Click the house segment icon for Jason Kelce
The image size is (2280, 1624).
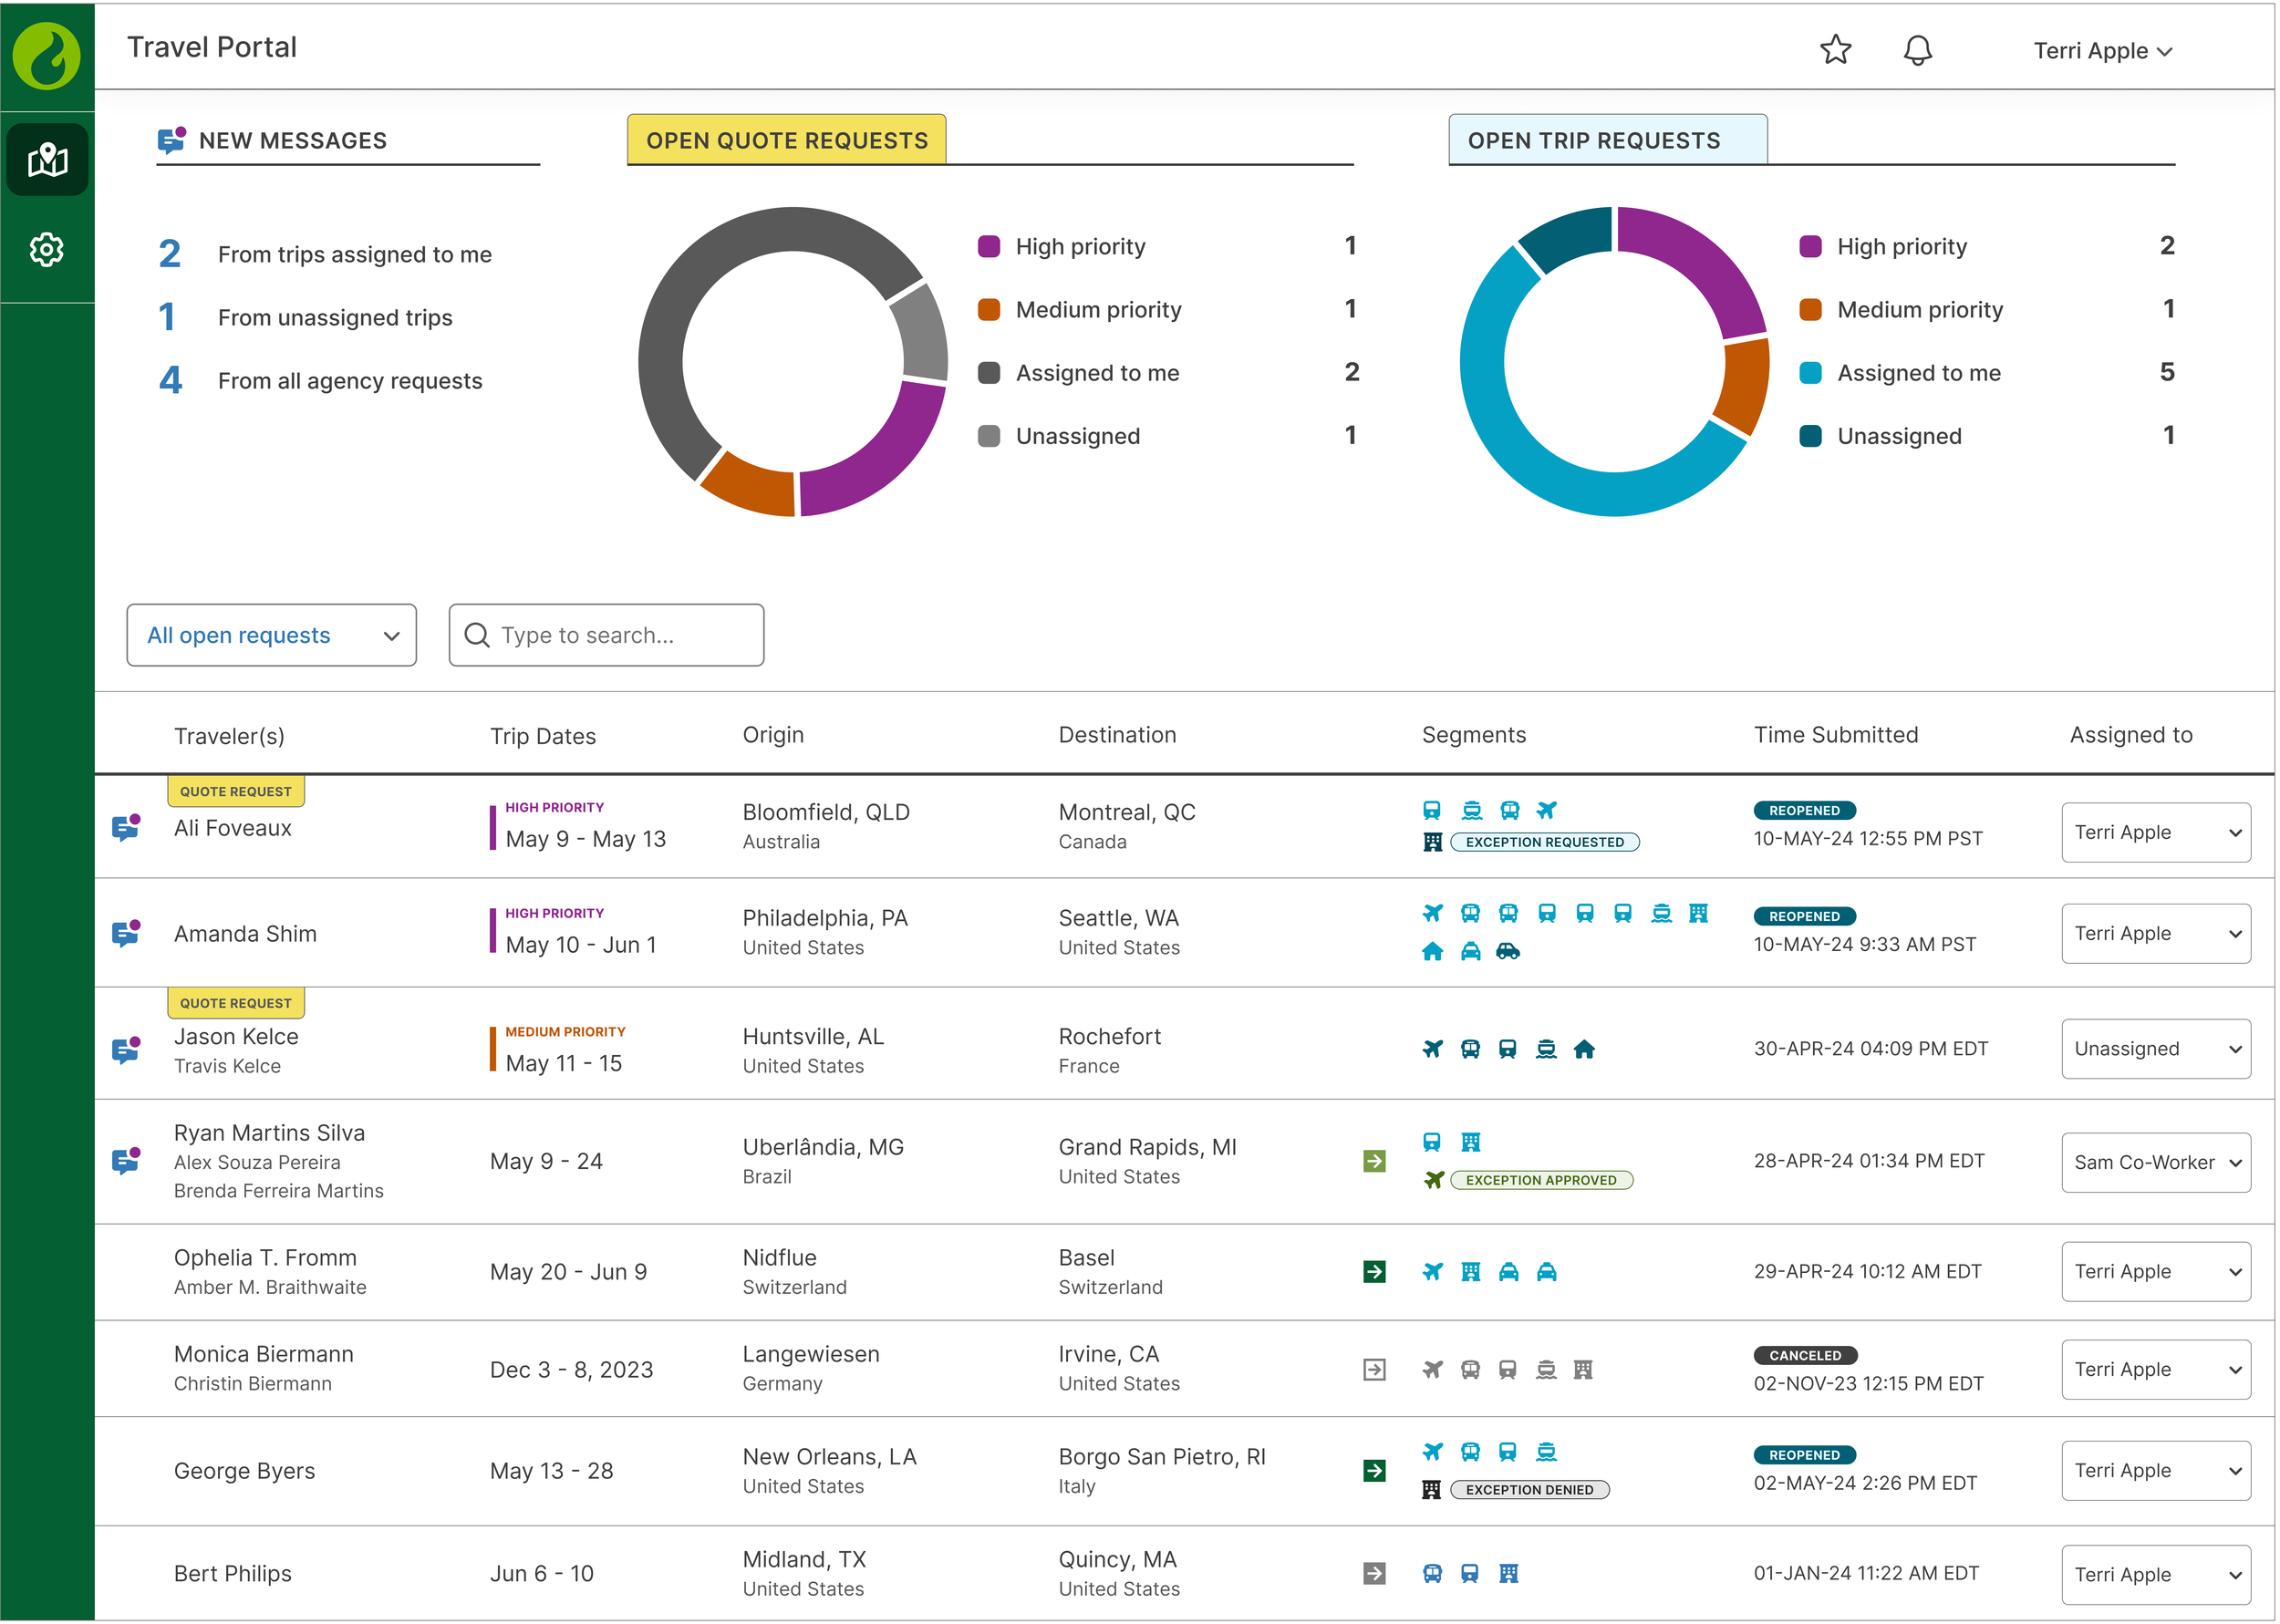1583,1049
